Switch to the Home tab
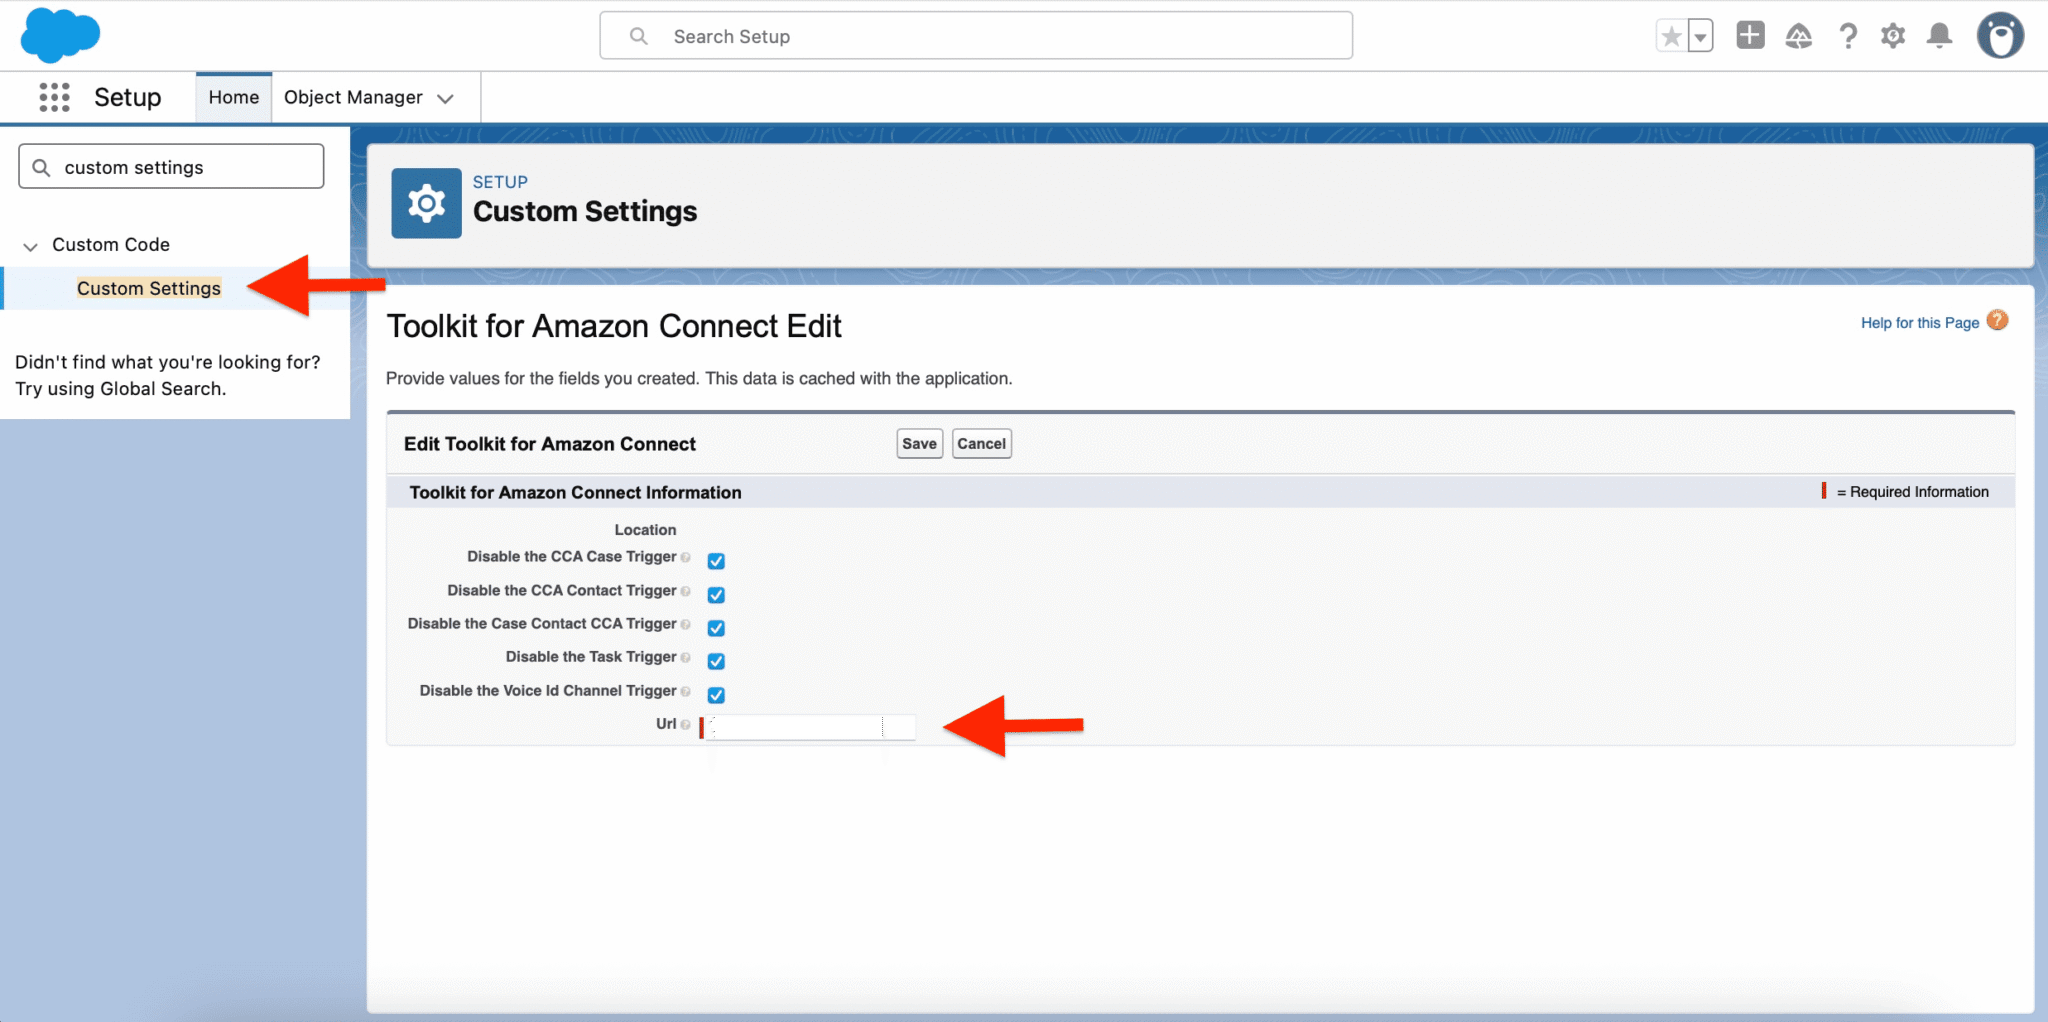 tap(233, 97)
